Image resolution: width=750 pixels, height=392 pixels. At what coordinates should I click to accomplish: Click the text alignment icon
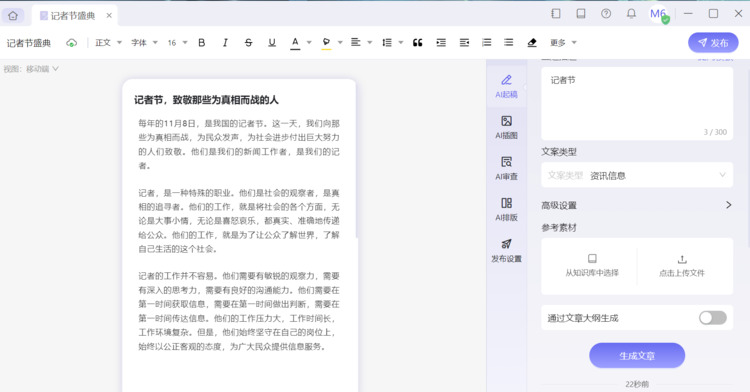(x=355, y=43)
